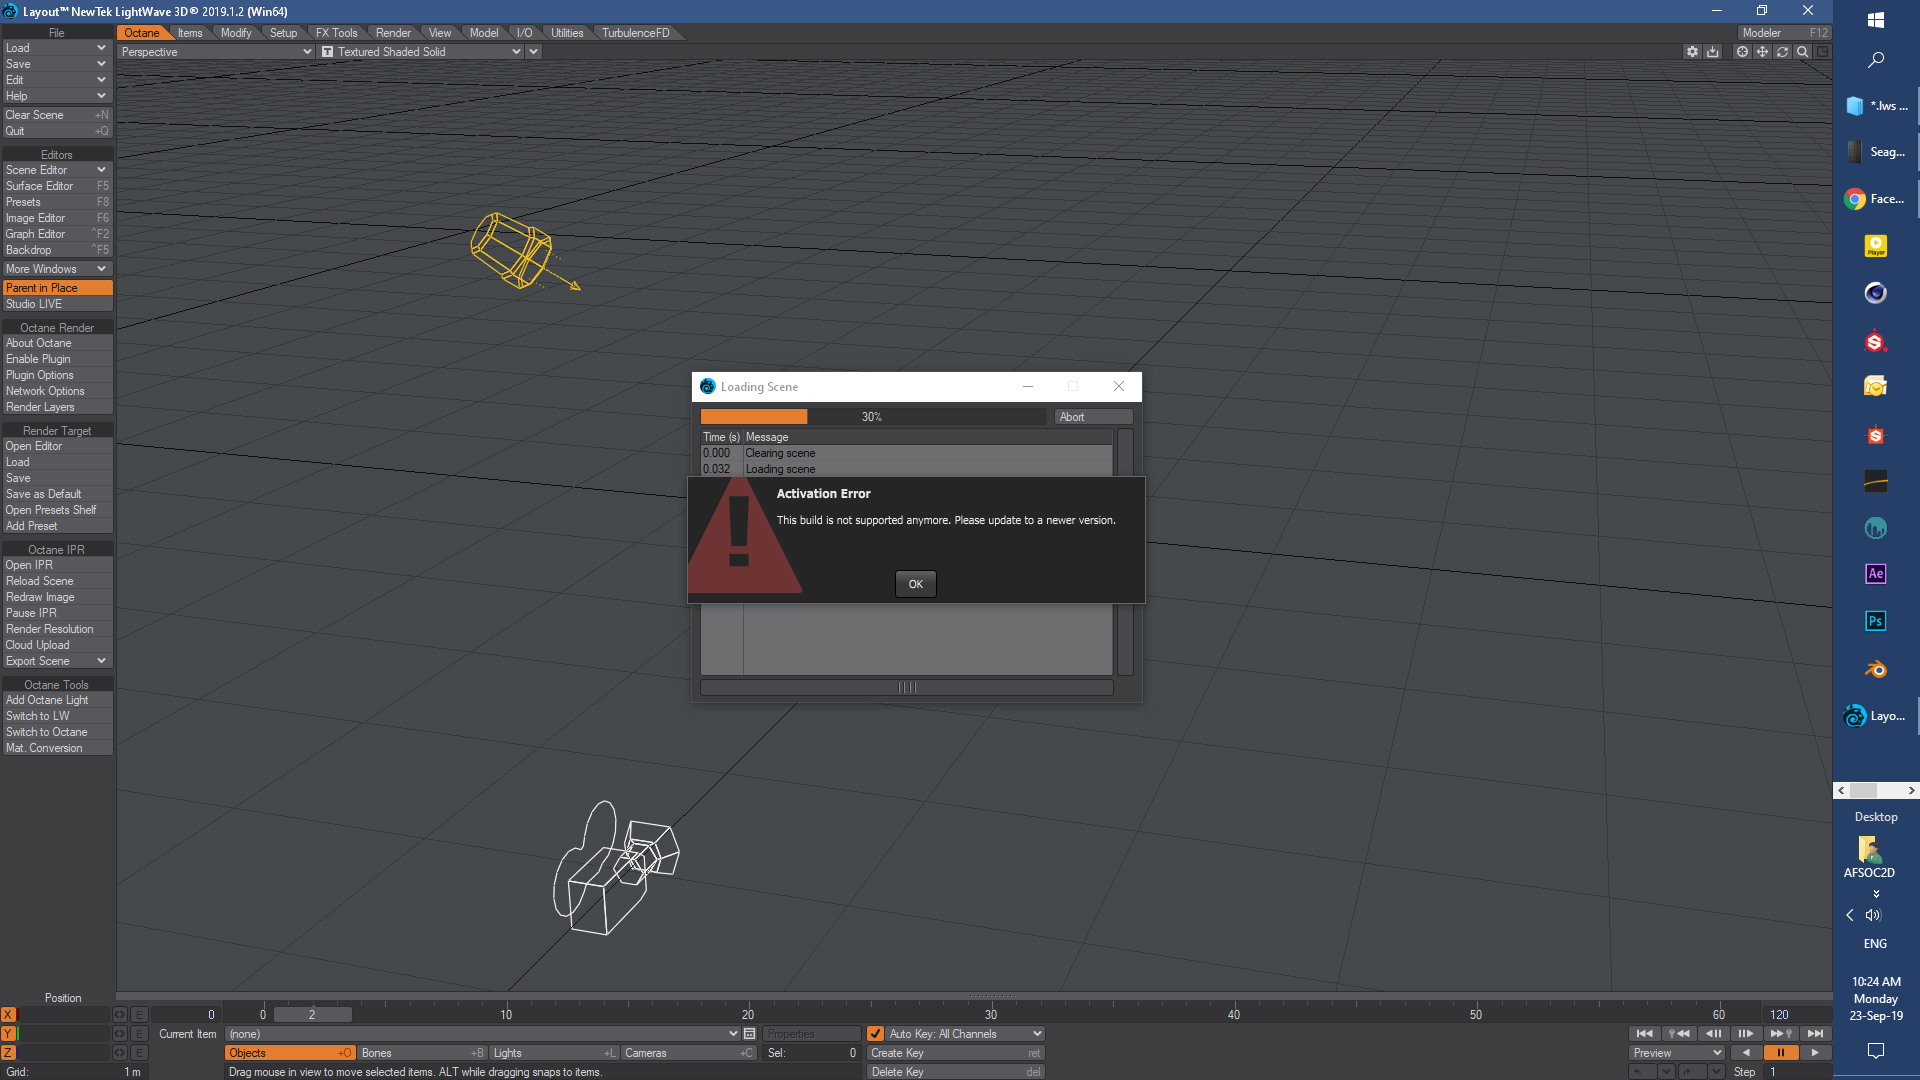Click the loading progress bar at 30%
The image size is (1920, 1080).
[872, 417]
